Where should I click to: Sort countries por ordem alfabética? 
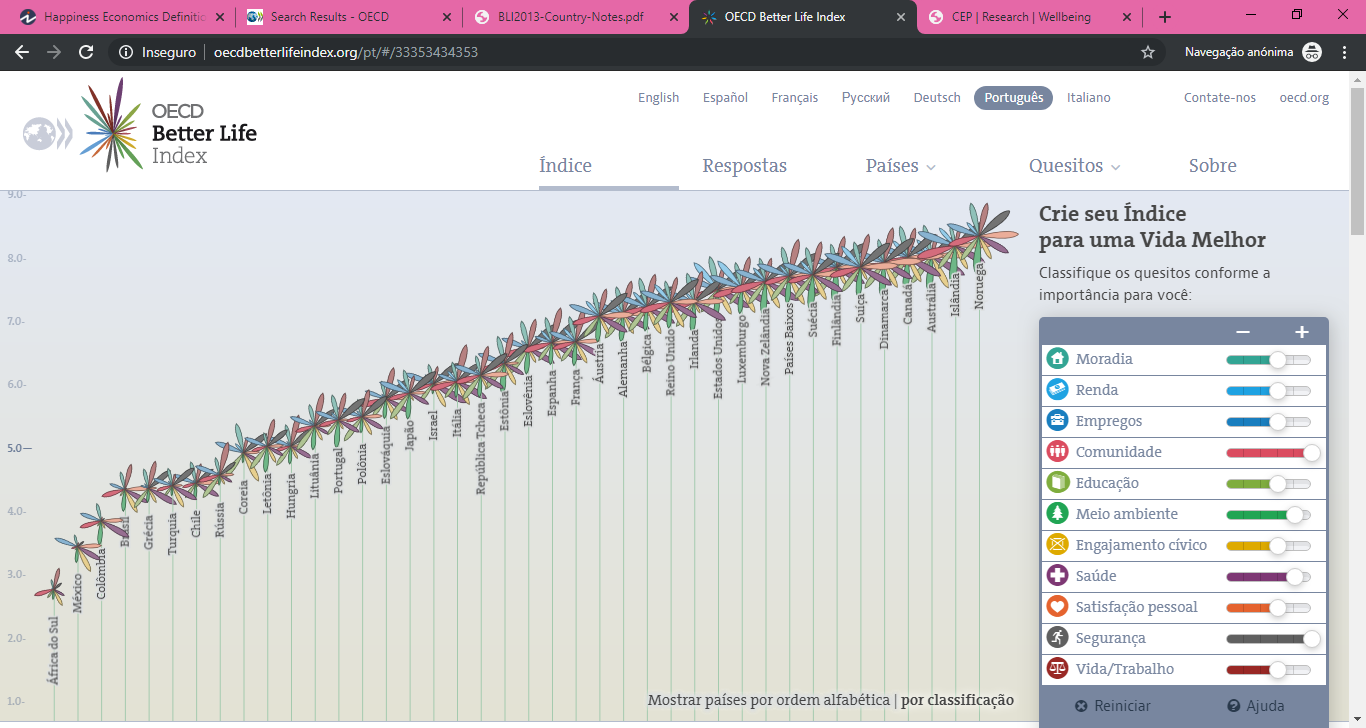click(769, 700)
